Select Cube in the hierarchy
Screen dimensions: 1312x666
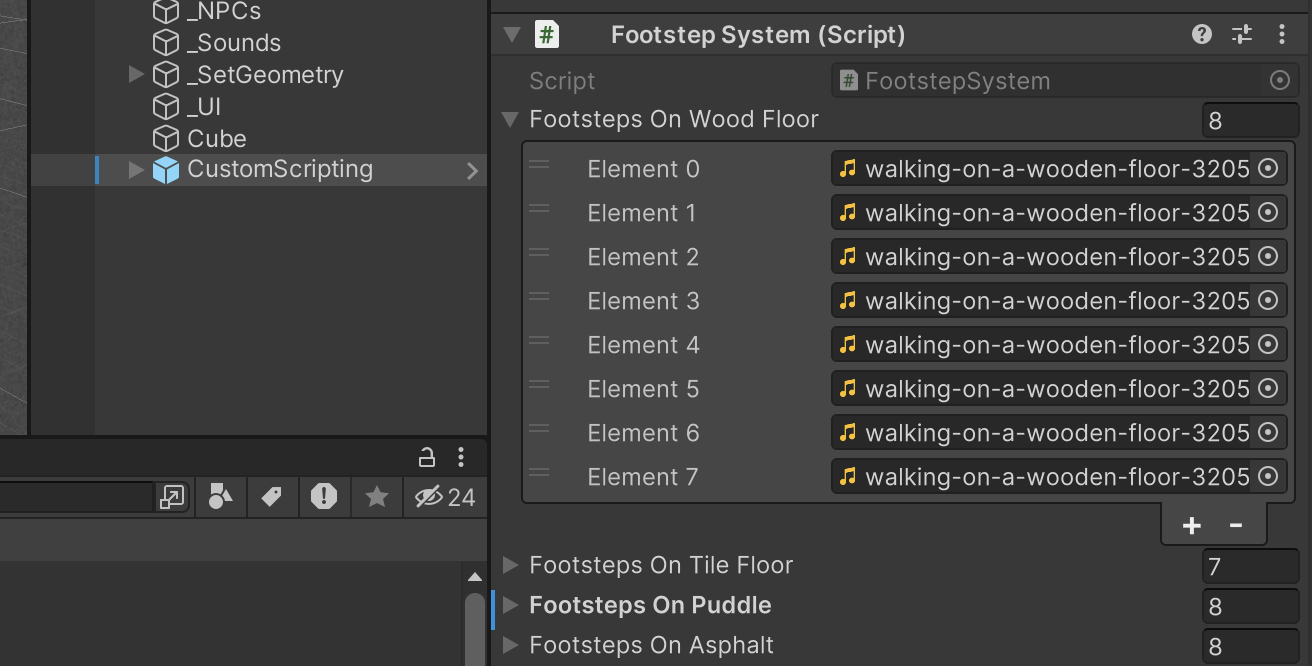click(216, 139)
